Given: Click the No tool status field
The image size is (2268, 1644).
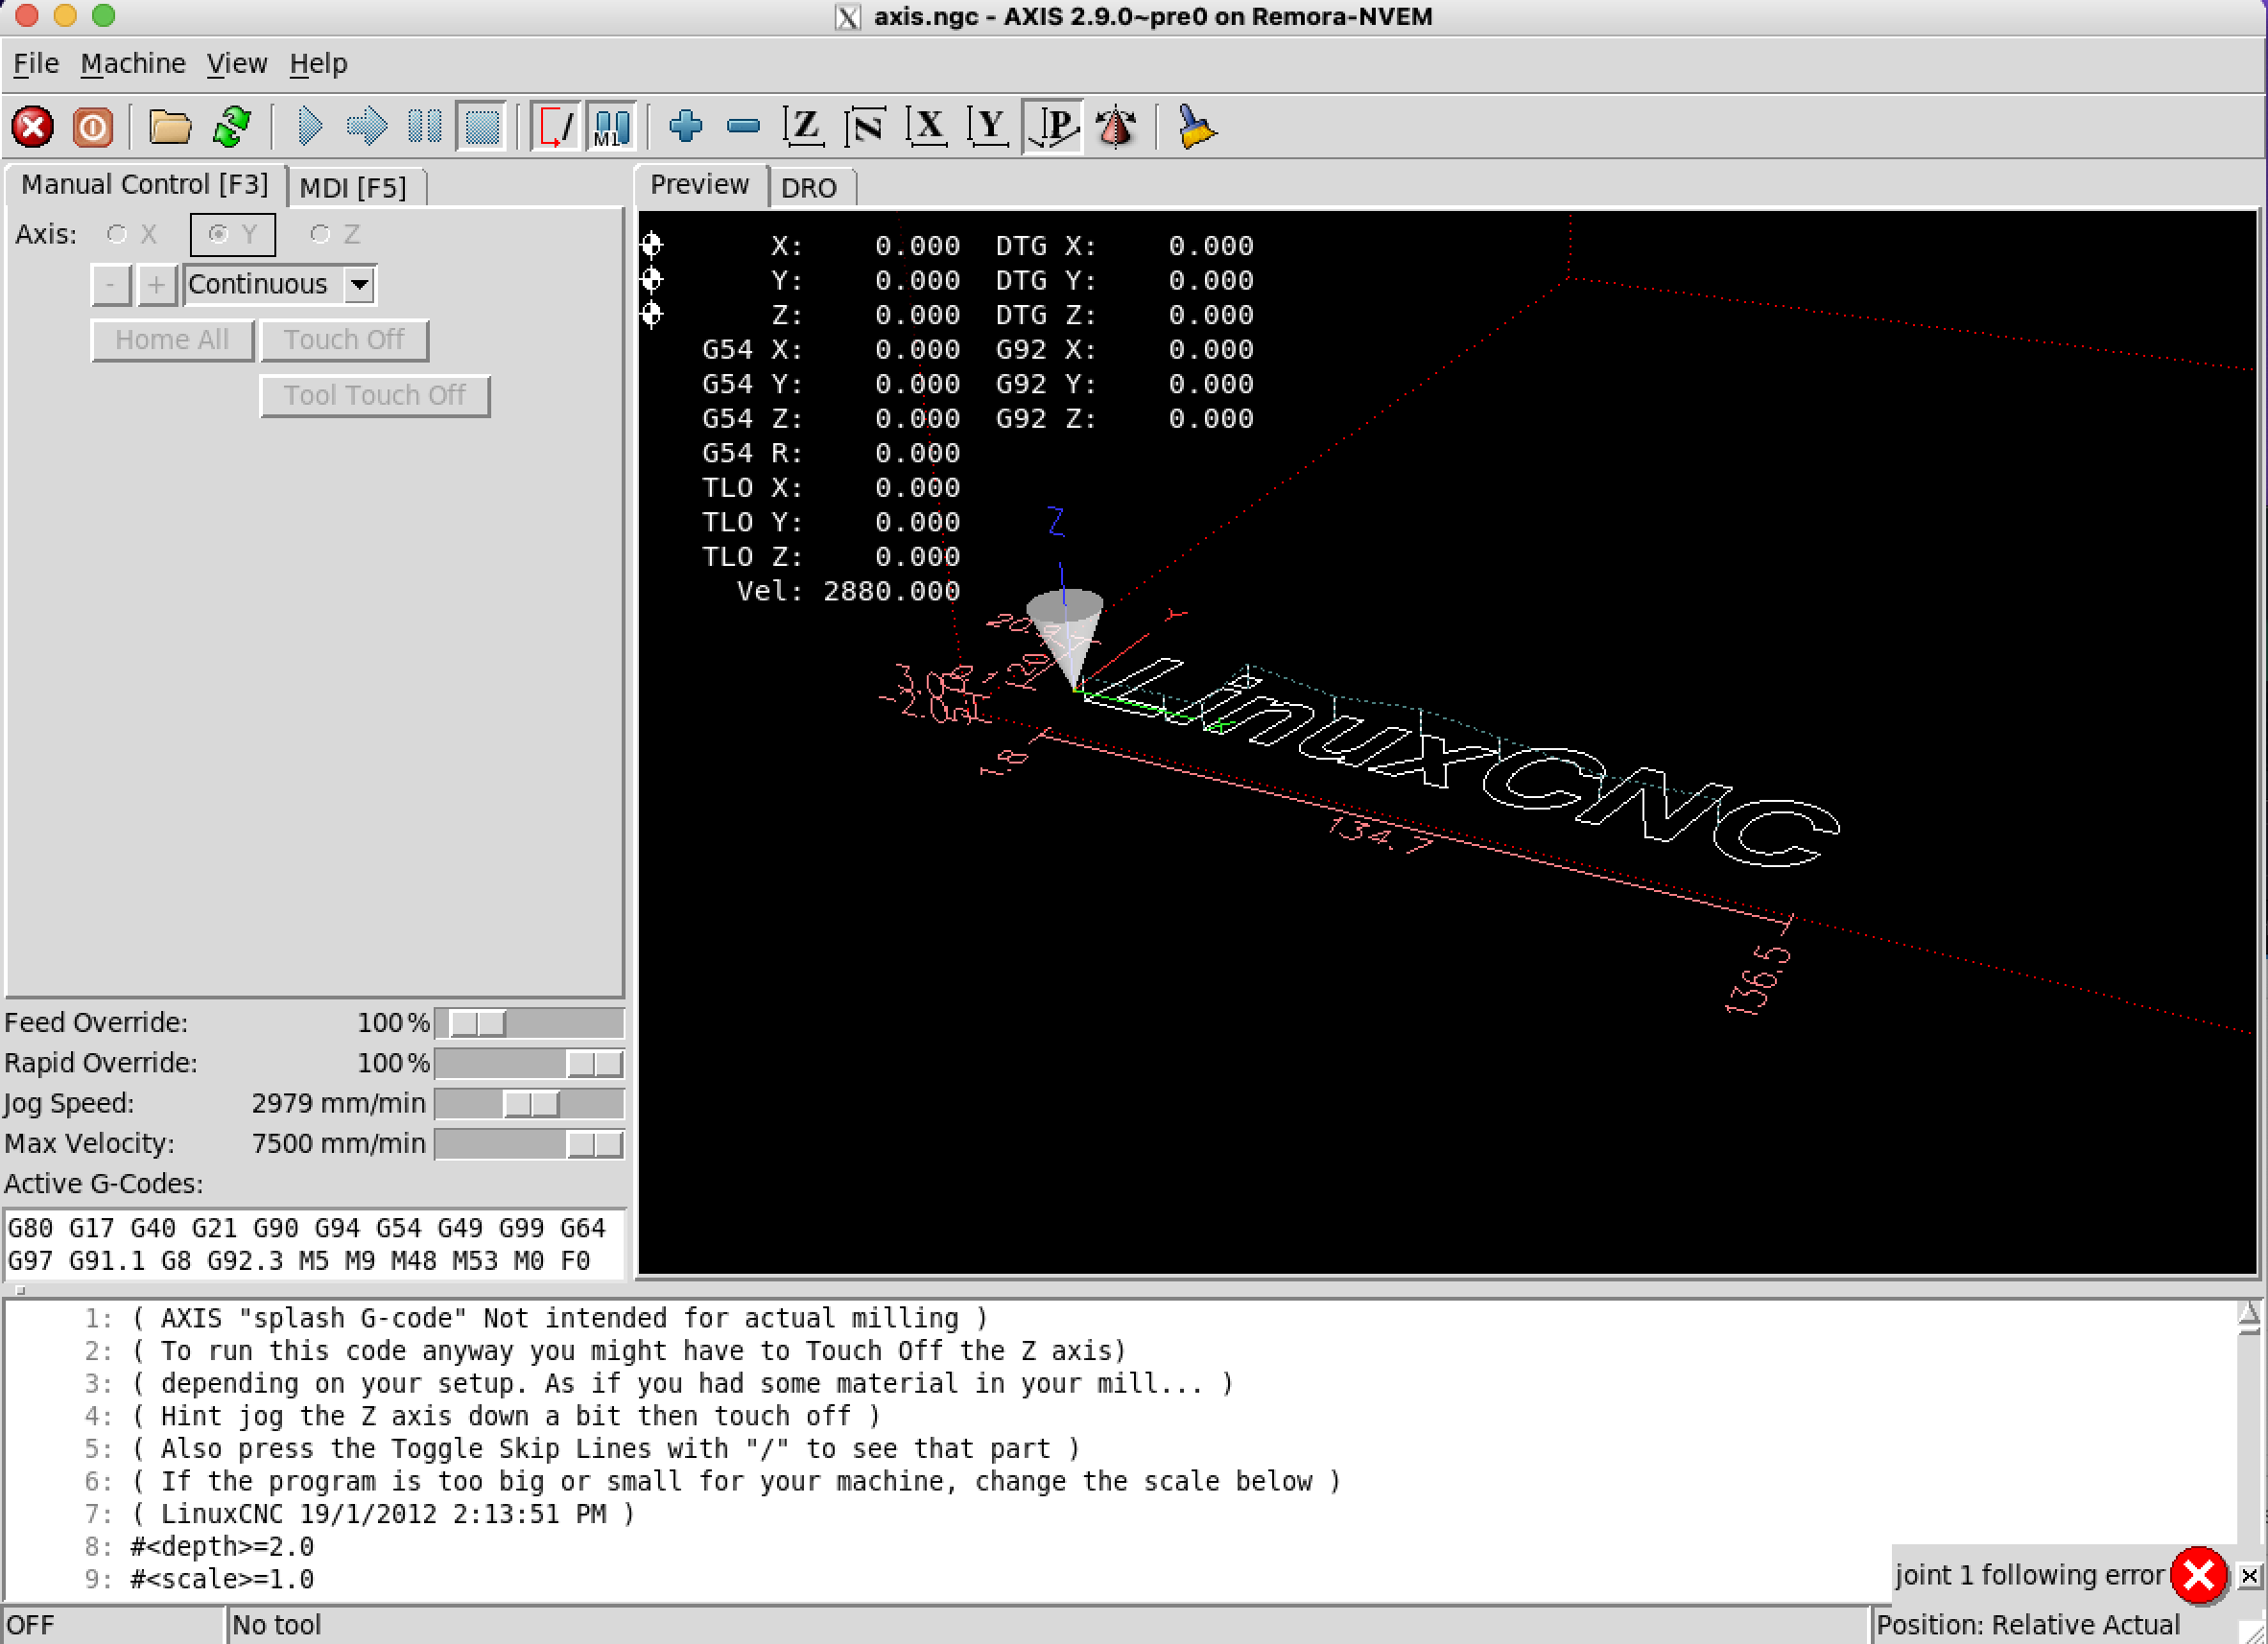Looking at the screenshot, I should [1048, 1626].
